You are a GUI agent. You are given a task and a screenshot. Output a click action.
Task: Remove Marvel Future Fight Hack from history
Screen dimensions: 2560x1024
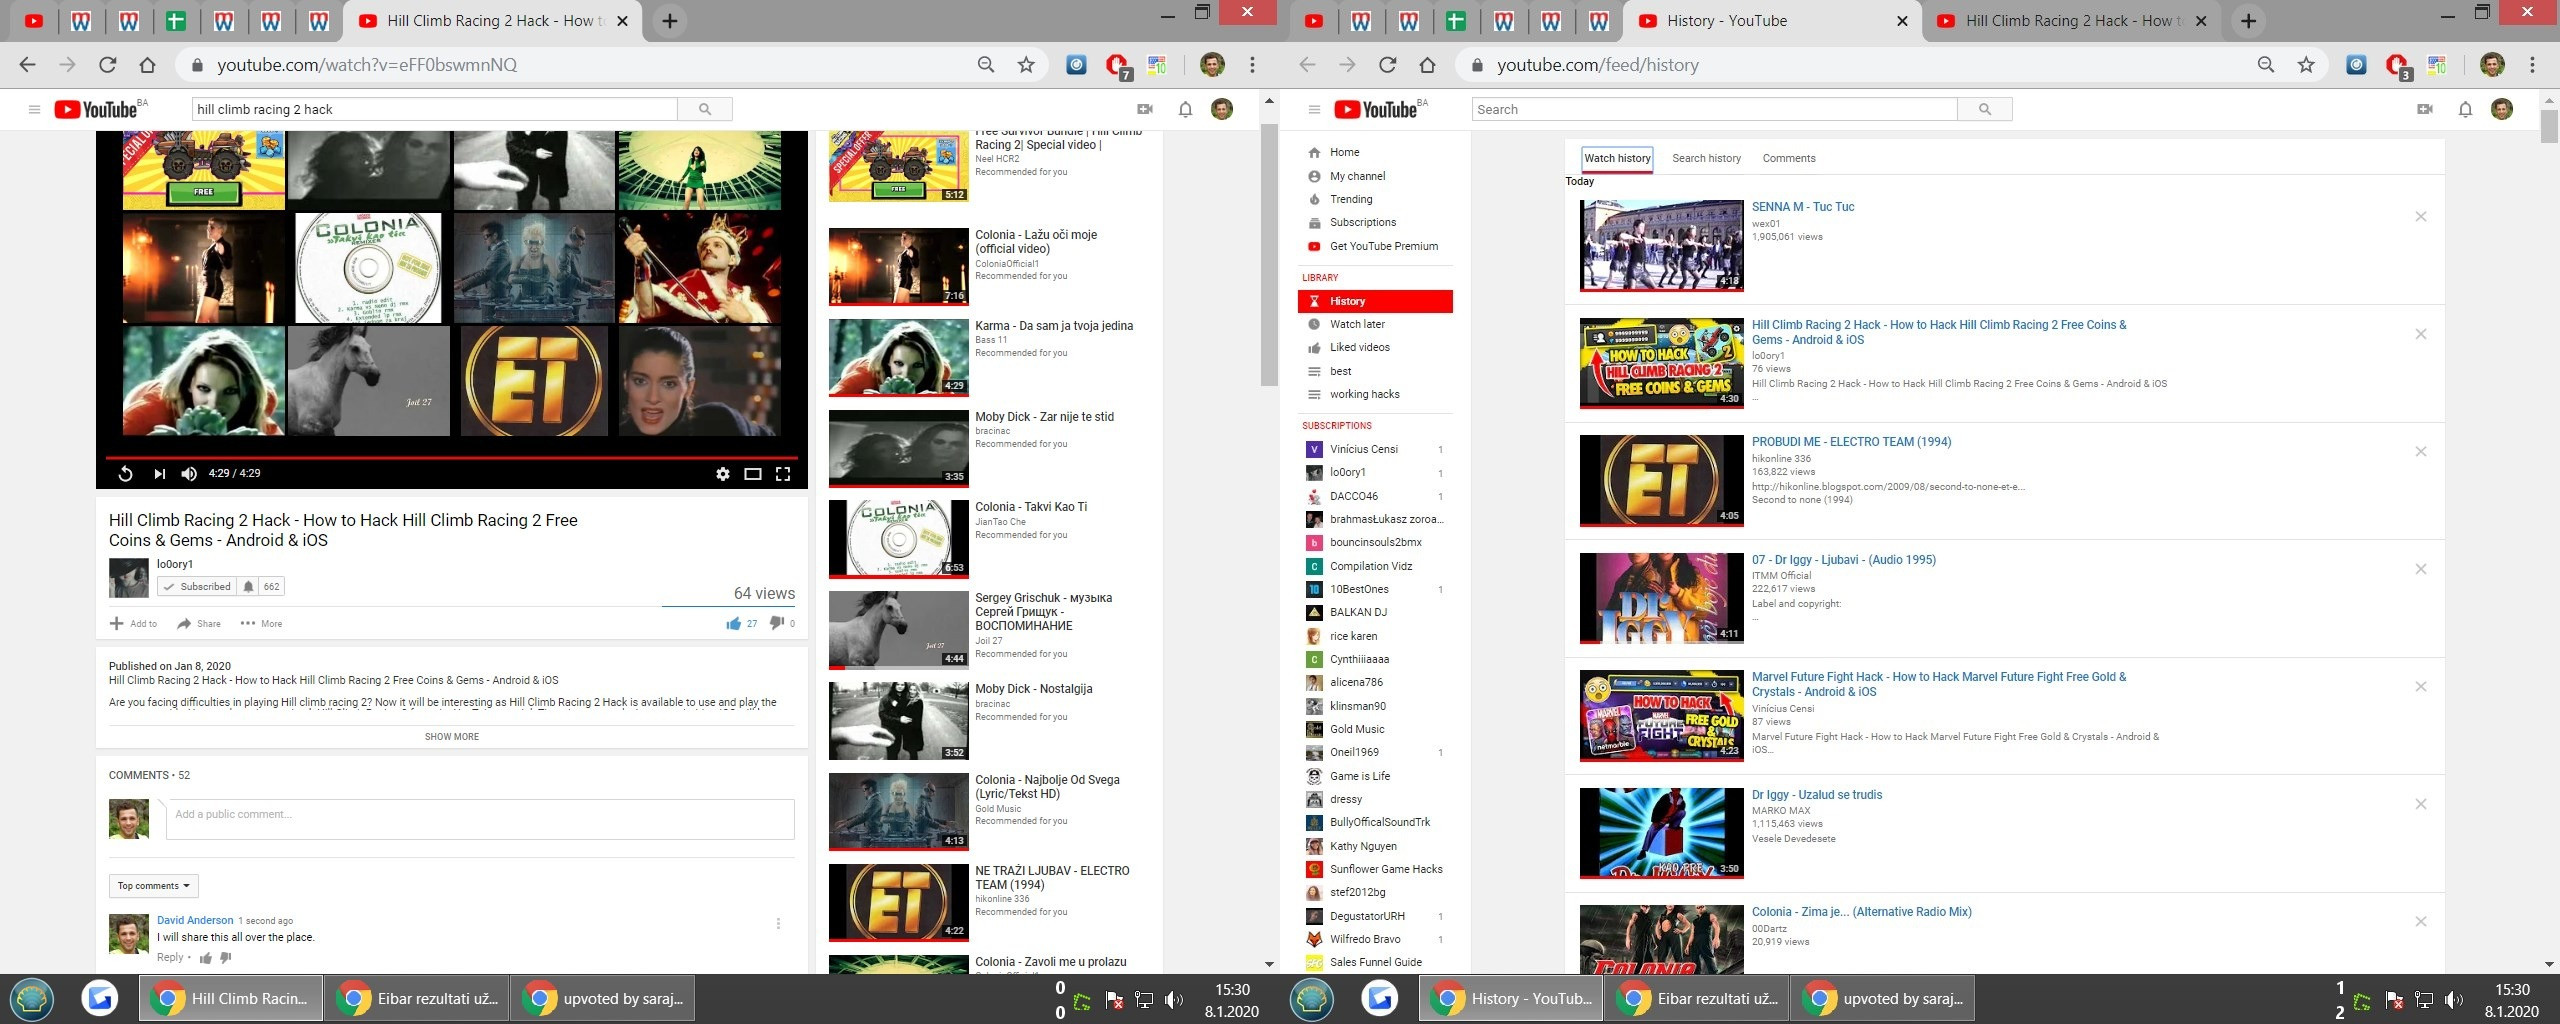(x=2421, y=687)
